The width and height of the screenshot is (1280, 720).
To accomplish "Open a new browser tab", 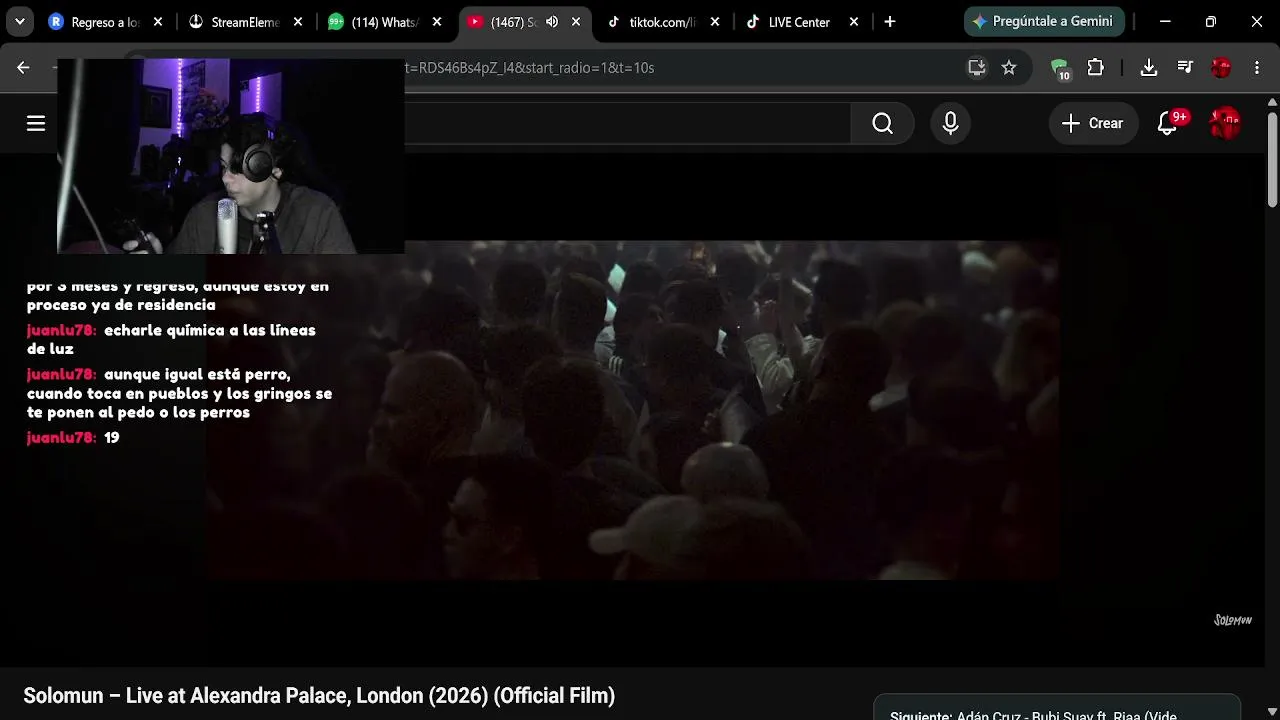I will click(x=890, y=22).
